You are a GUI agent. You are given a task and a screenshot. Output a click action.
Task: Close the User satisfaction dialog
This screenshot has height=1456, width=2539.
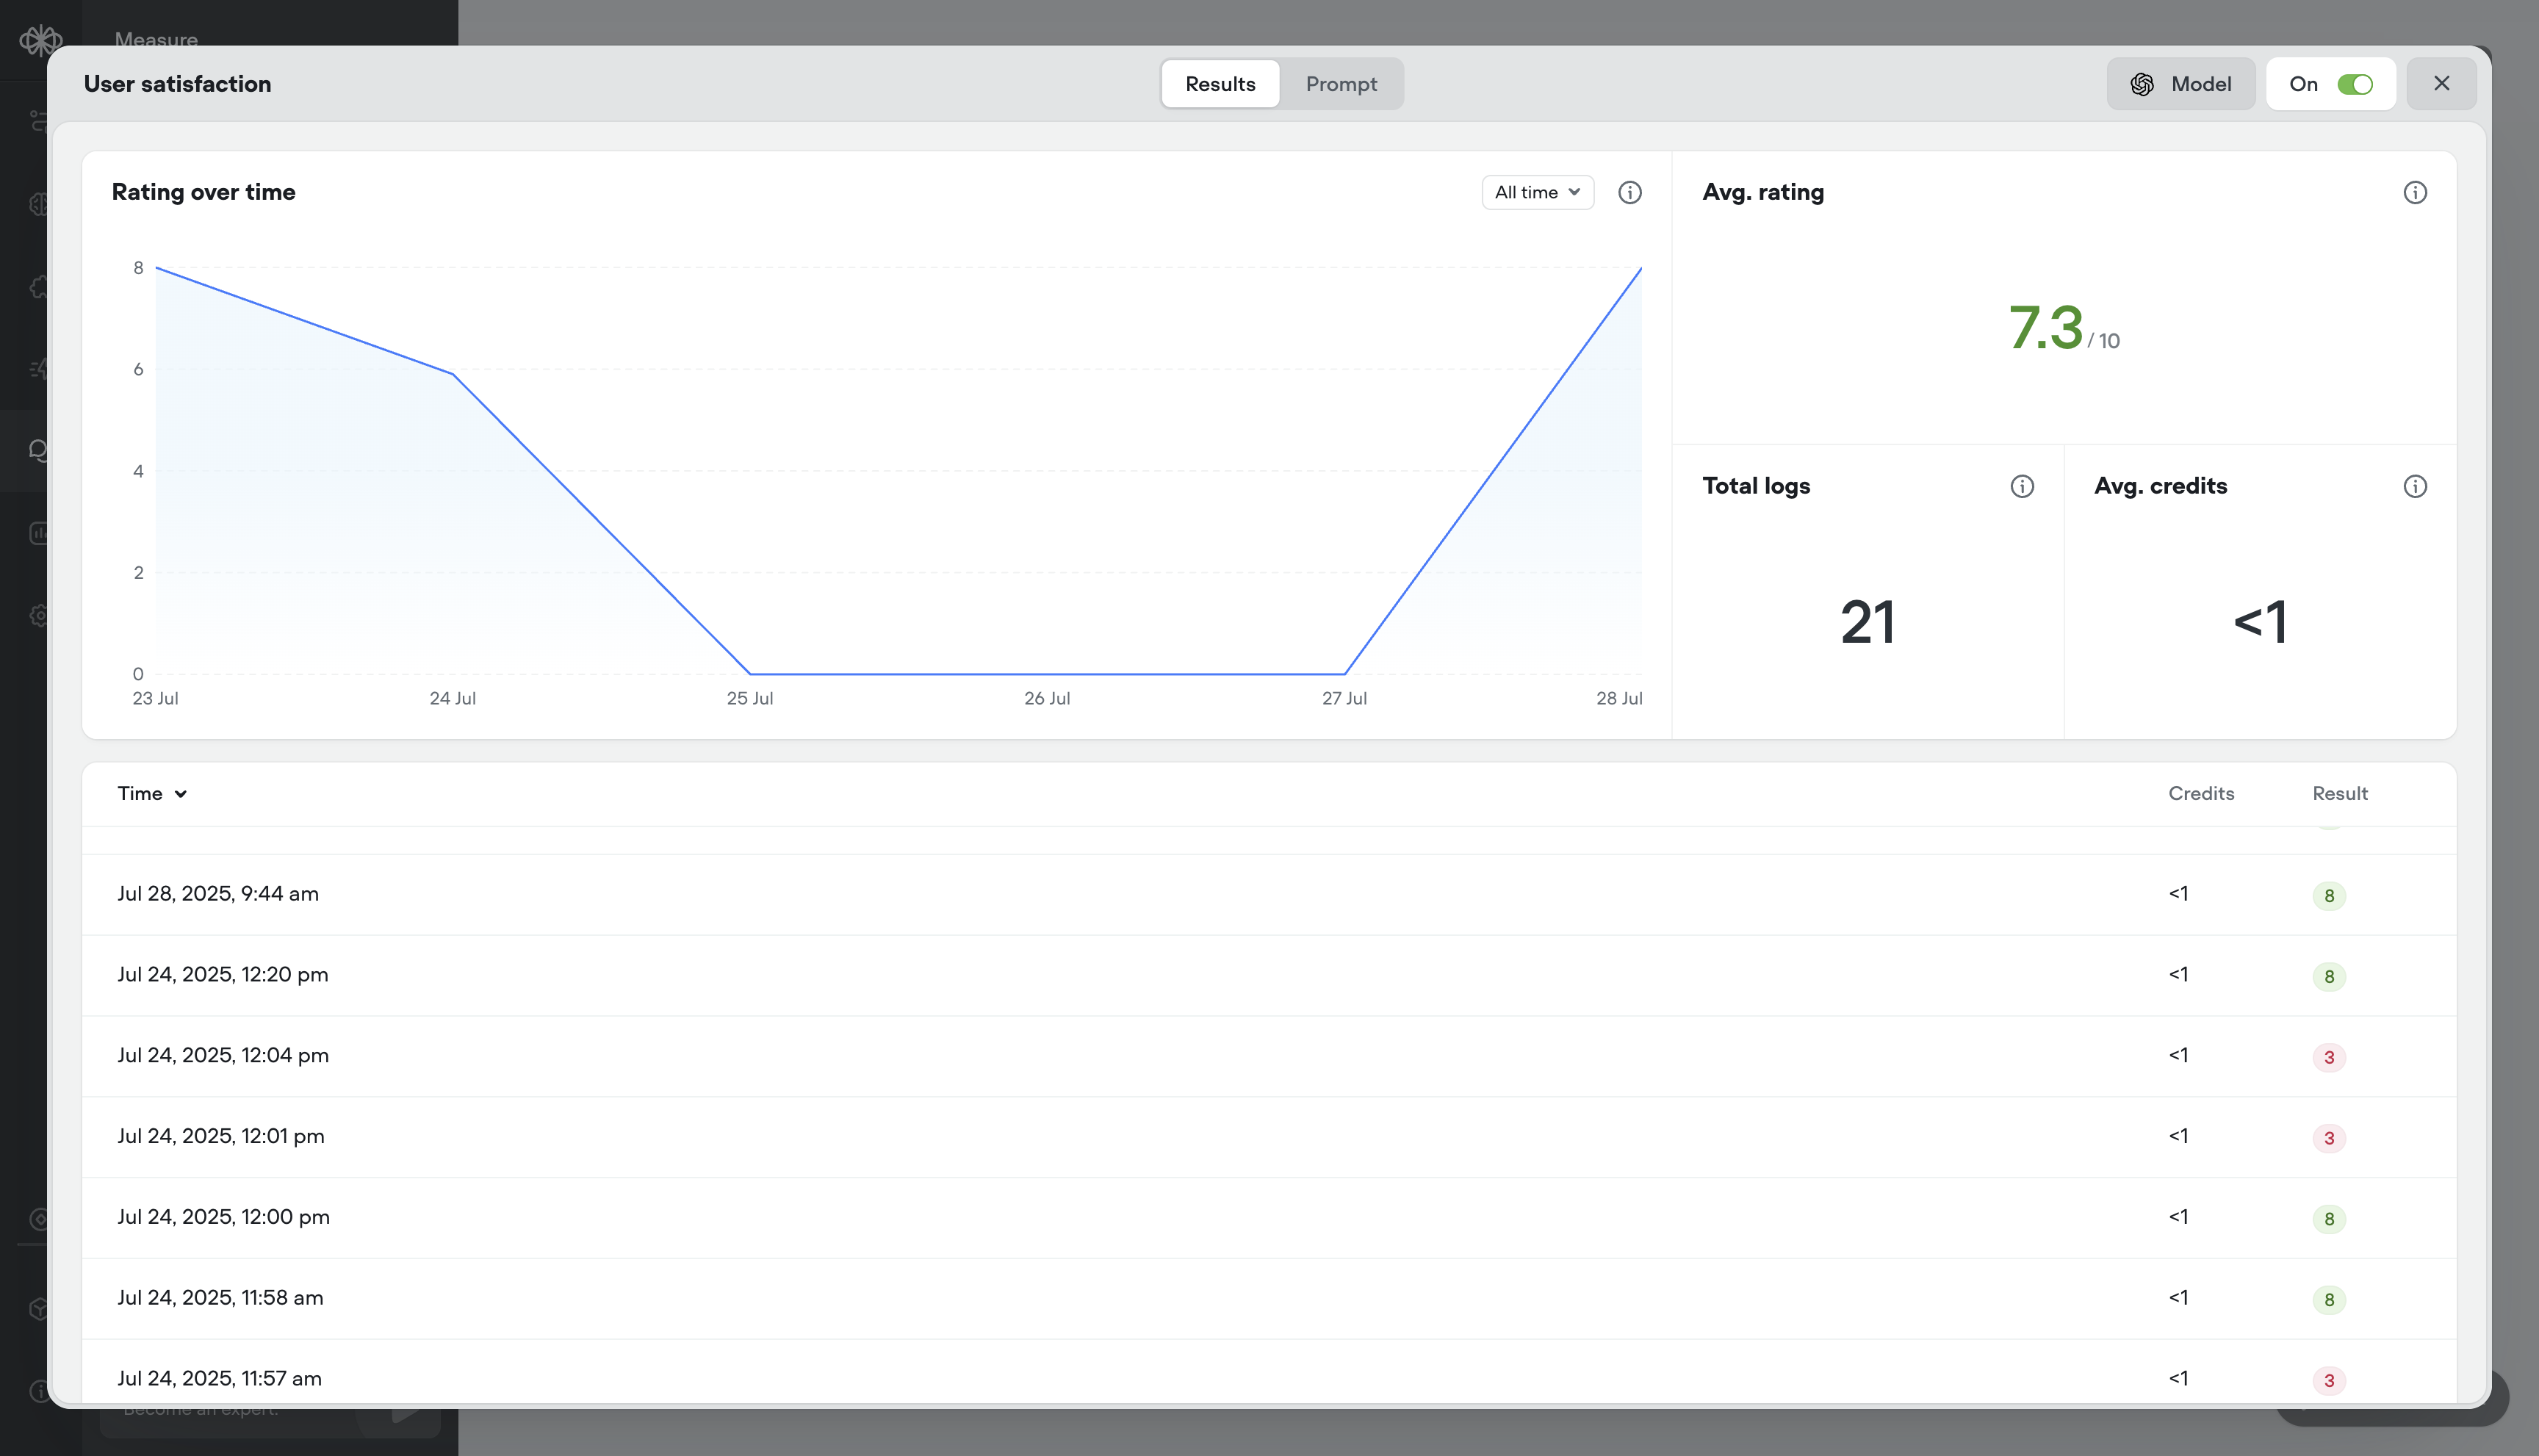(2441, 84)
